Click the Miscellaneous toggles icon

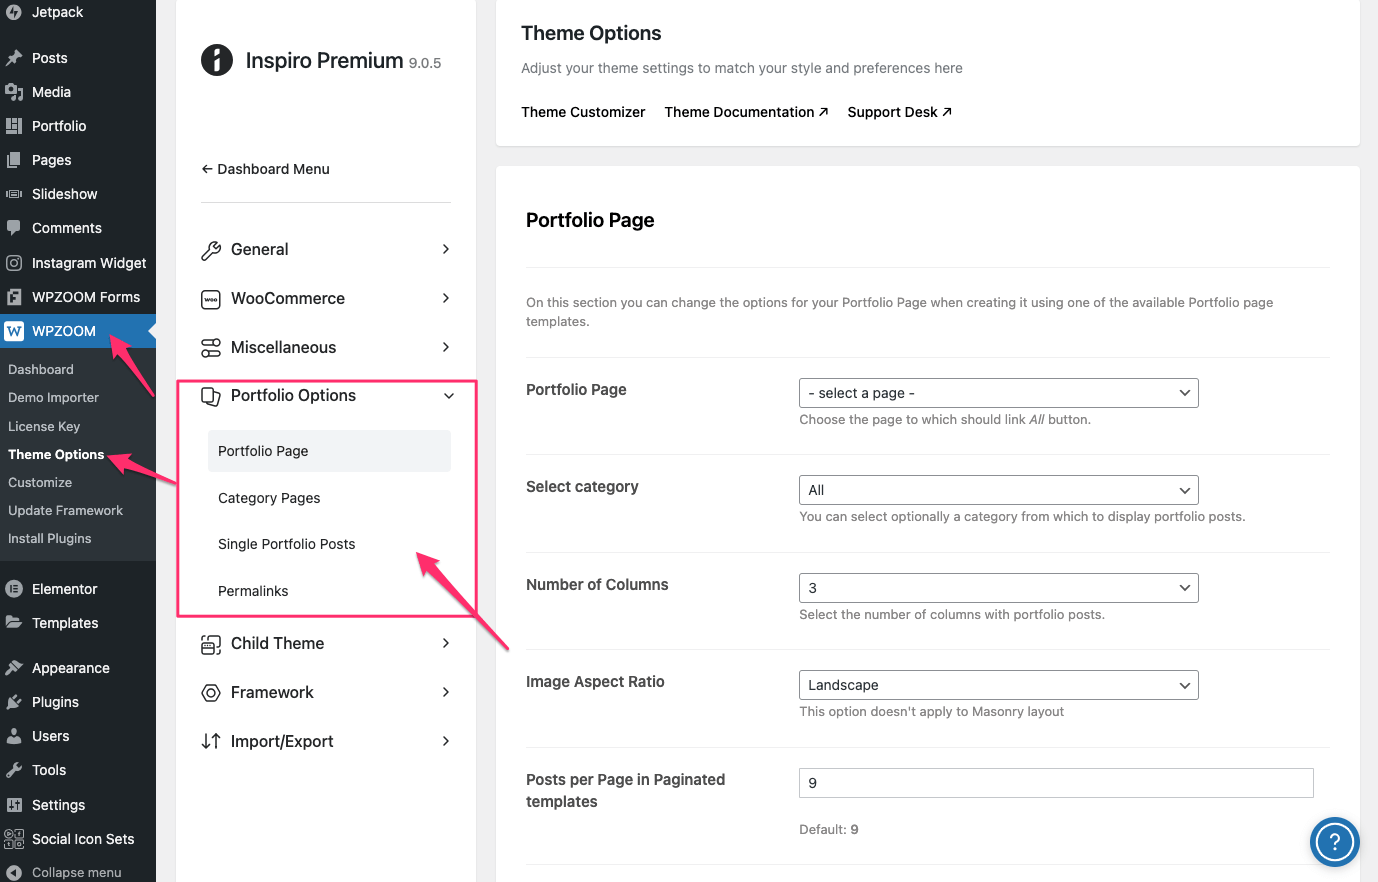[211, 348]
